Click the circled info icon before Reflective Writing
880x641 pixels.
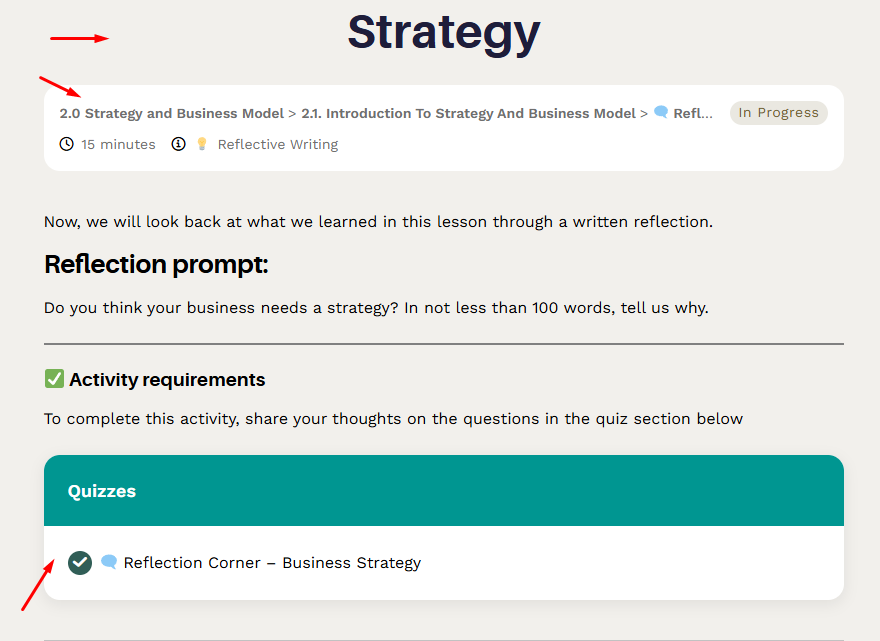coord(179,144)
